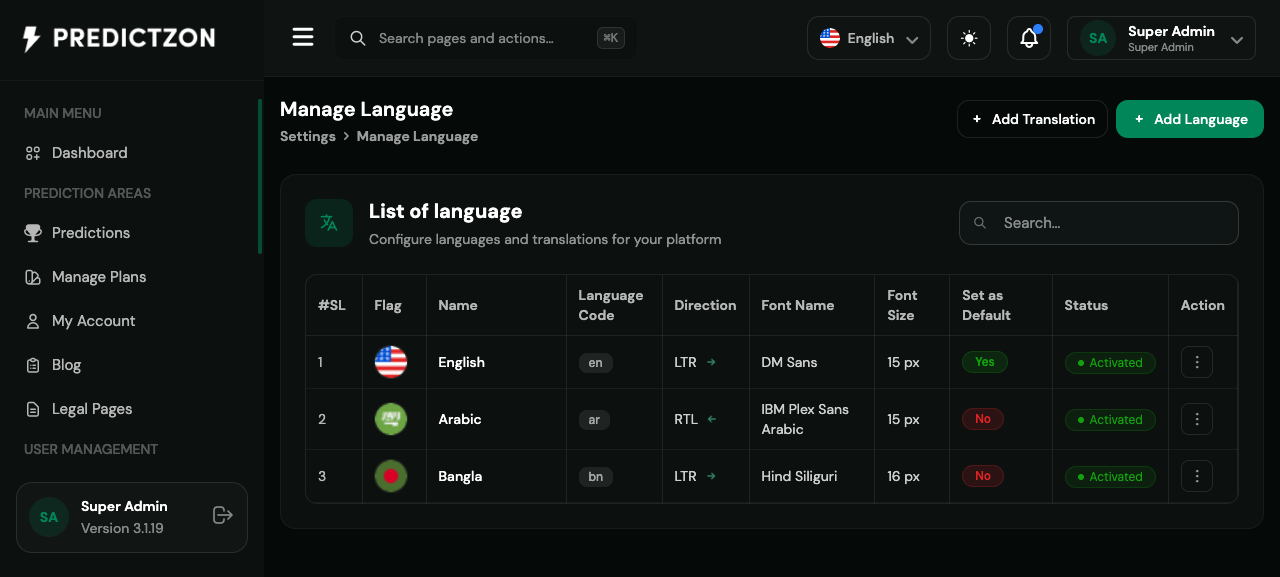Click the IBM Plex Sans Arabic font name

(x=805, y=419)
